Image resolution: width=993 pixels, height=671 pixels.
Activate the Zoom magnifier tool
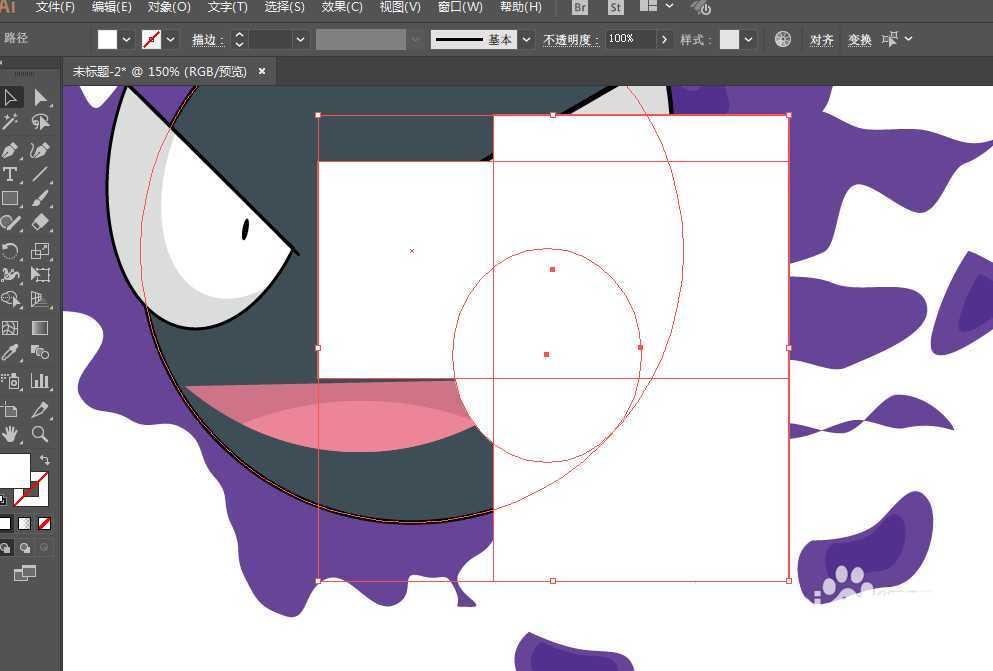(40, 434)
